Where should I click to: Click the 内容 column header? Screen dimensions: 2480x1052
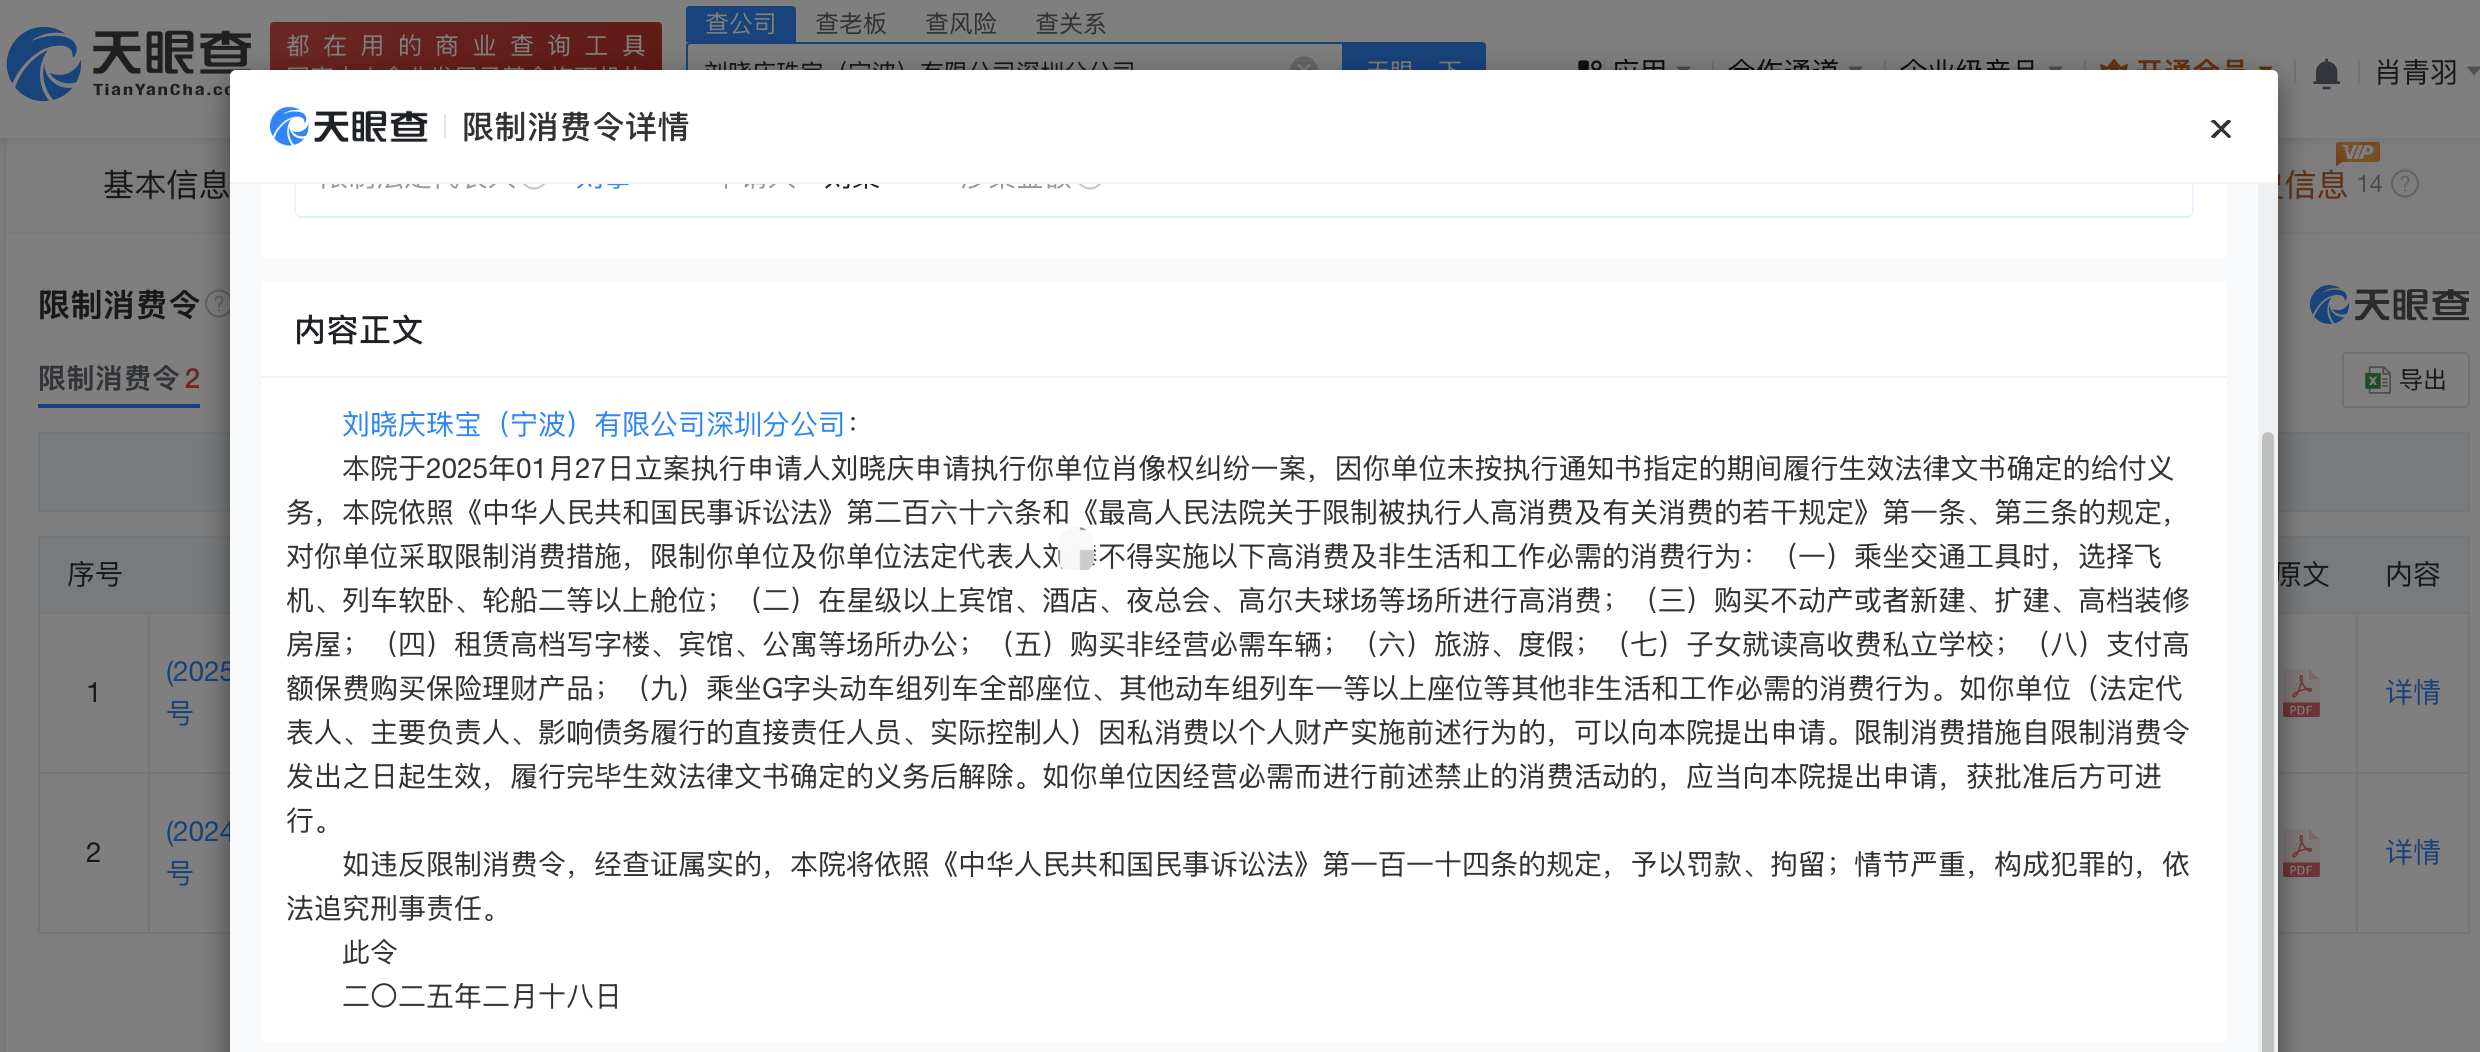click(x=2412, y=574)
